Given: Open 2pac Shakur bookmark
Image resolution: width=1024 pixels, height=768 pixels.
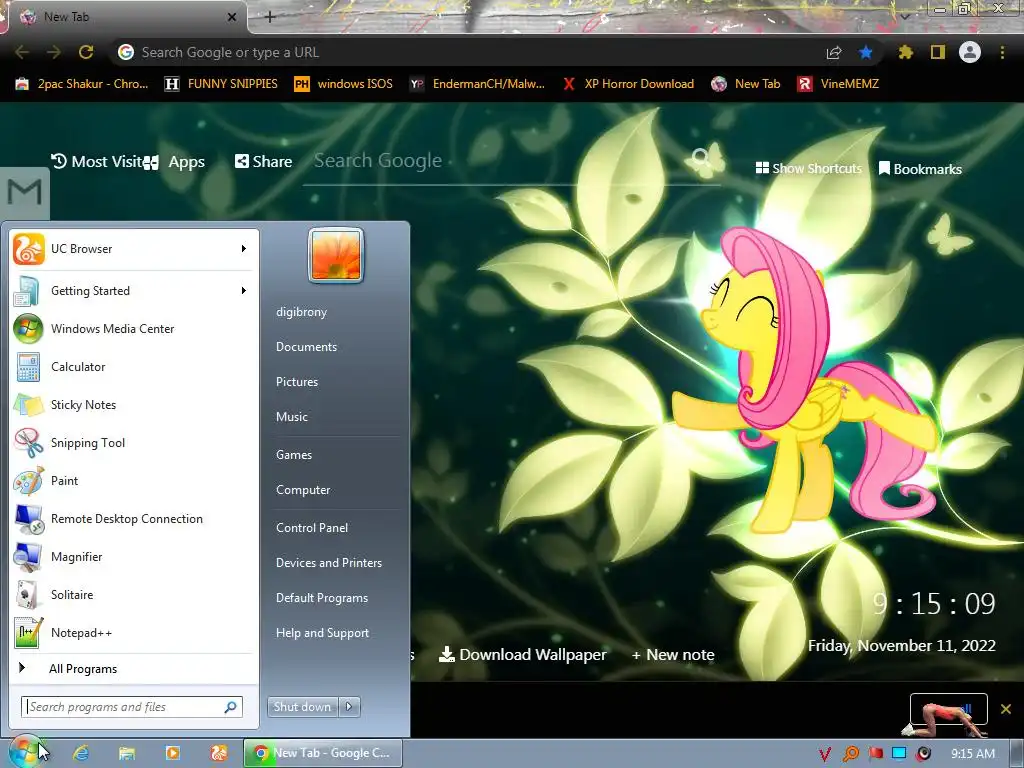Looking at the screenshot, I should (x=82, y=84).
